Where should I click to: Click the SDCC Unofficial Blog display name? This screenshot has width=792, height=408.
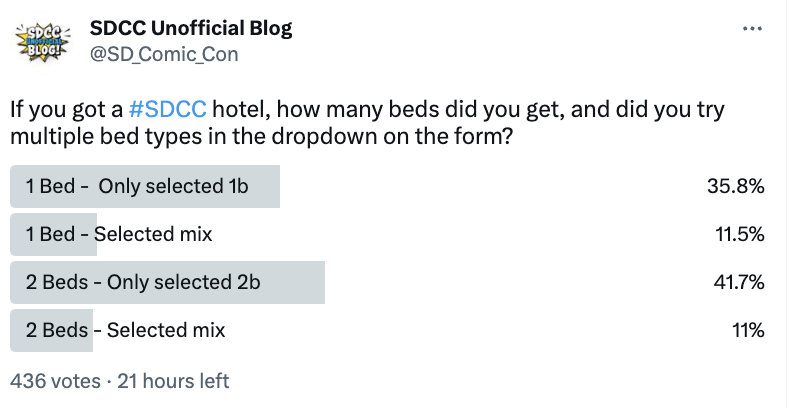[x=191, y=28]
